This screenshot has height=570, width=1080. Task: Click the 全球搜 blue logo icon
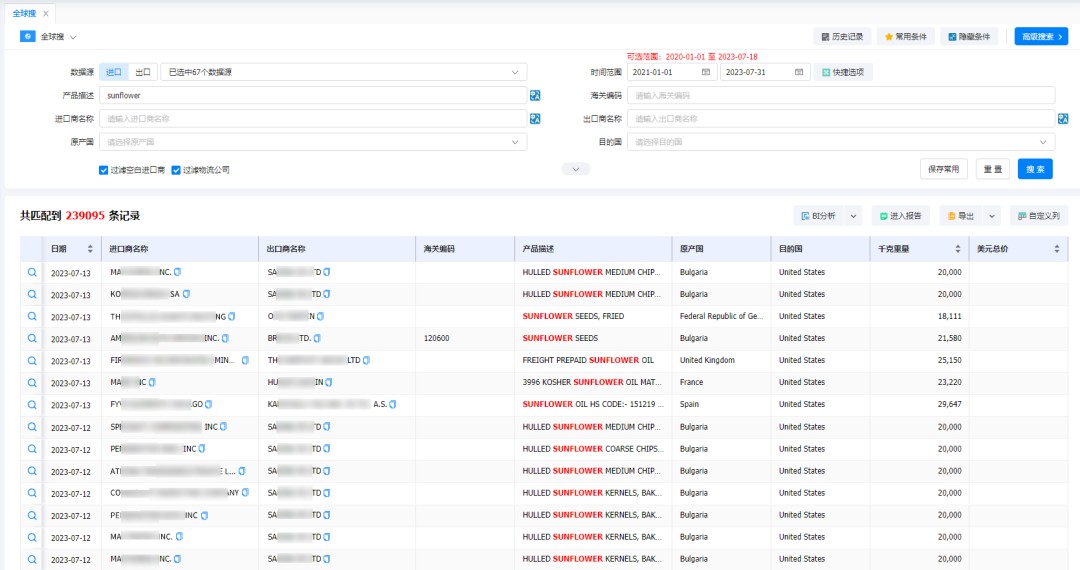point(28,36)
